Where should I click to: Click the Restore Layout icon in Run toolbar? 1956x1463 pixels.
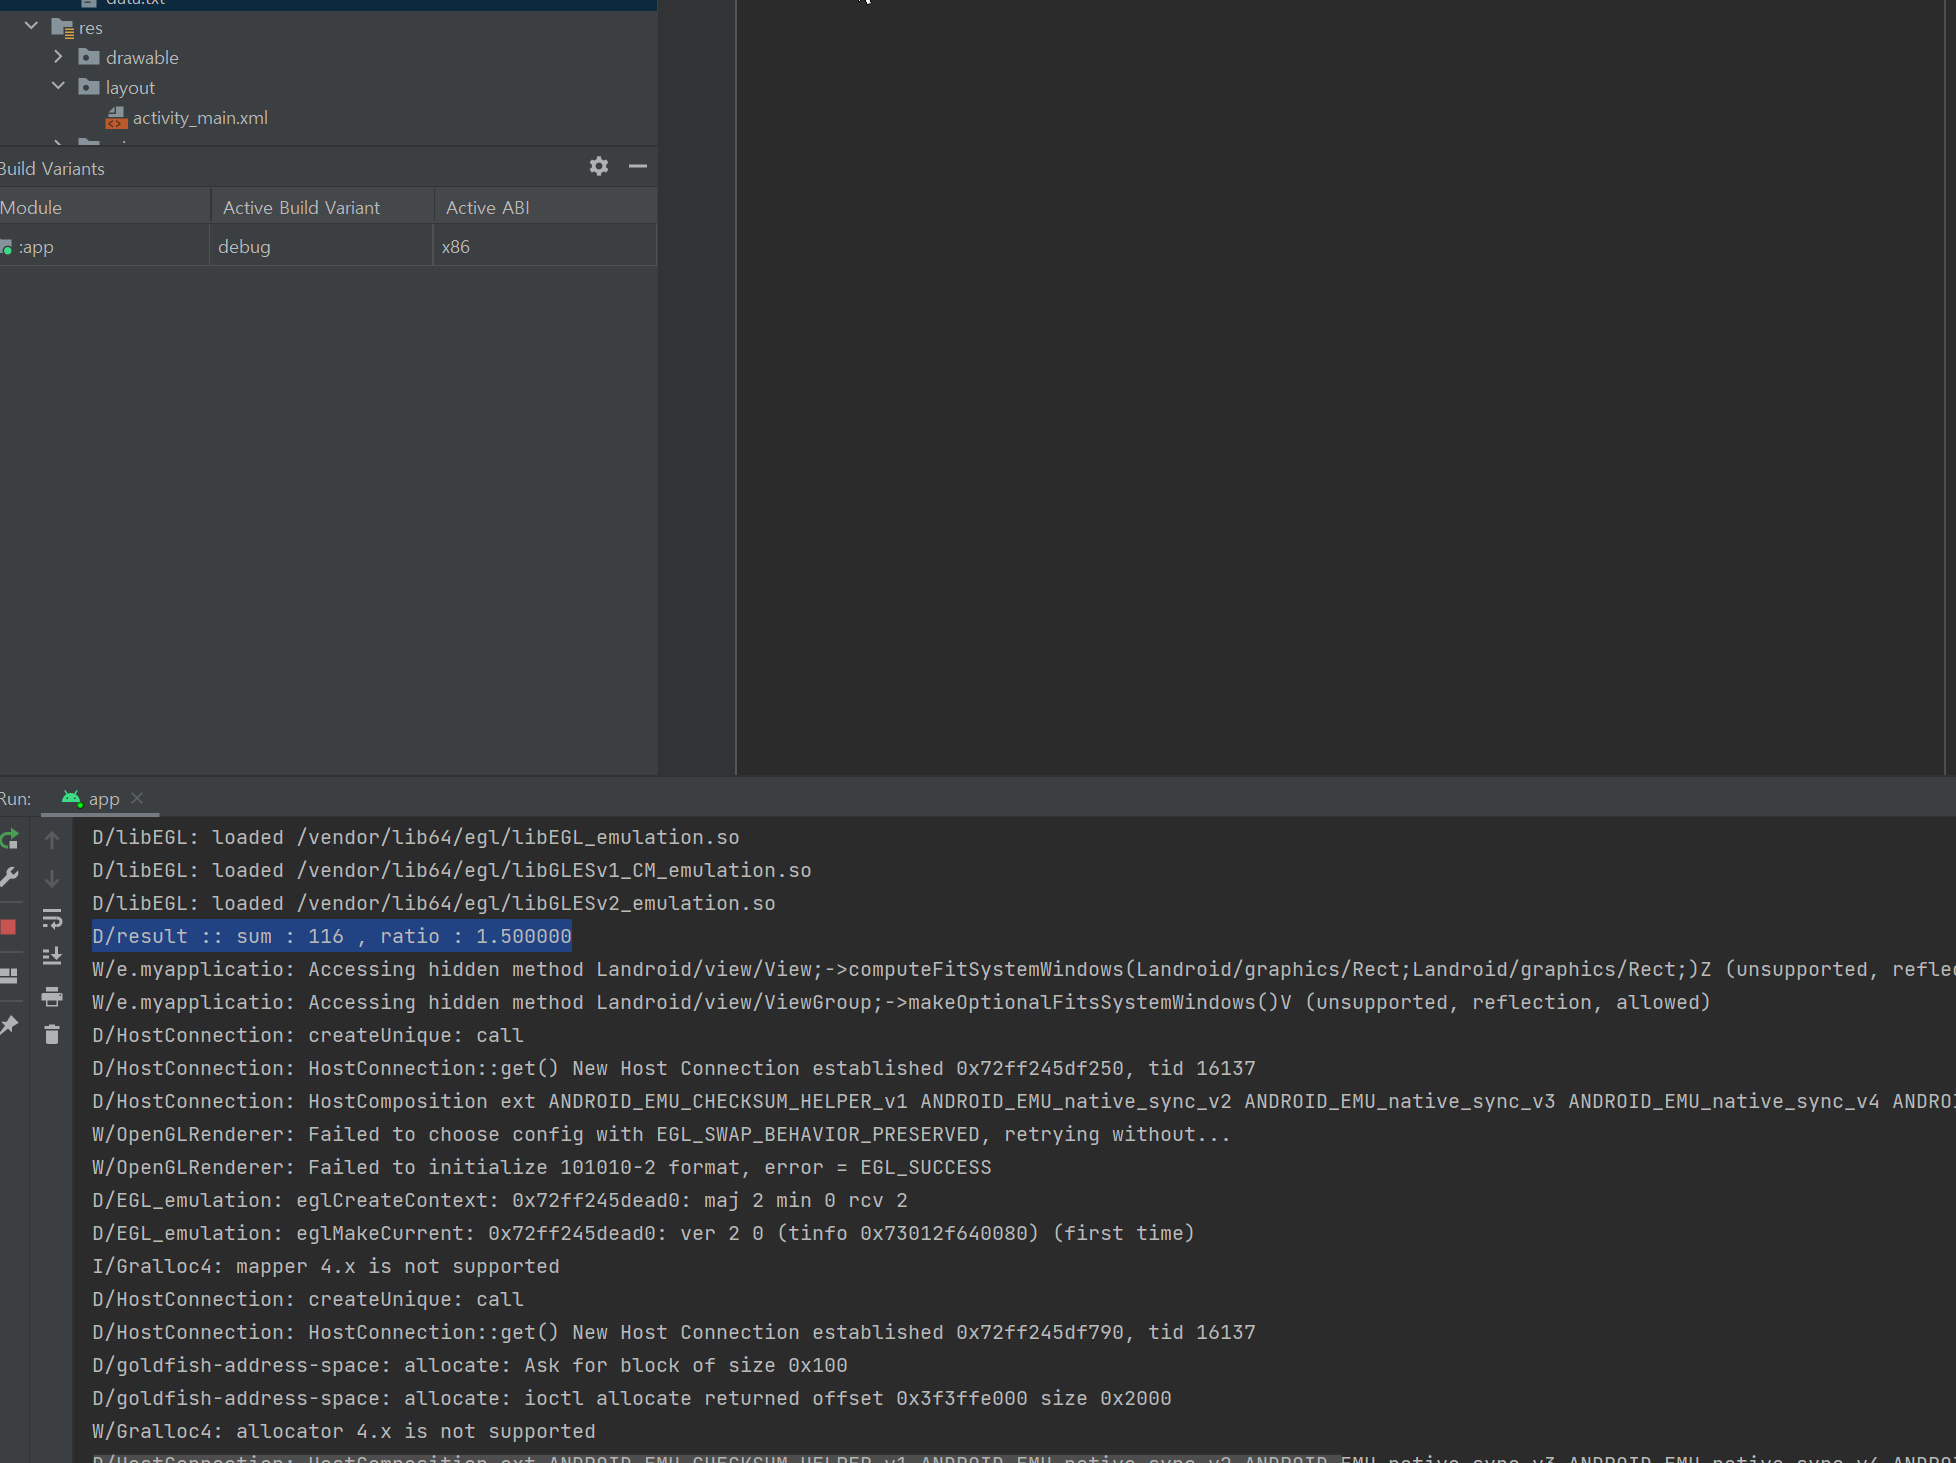9,976
